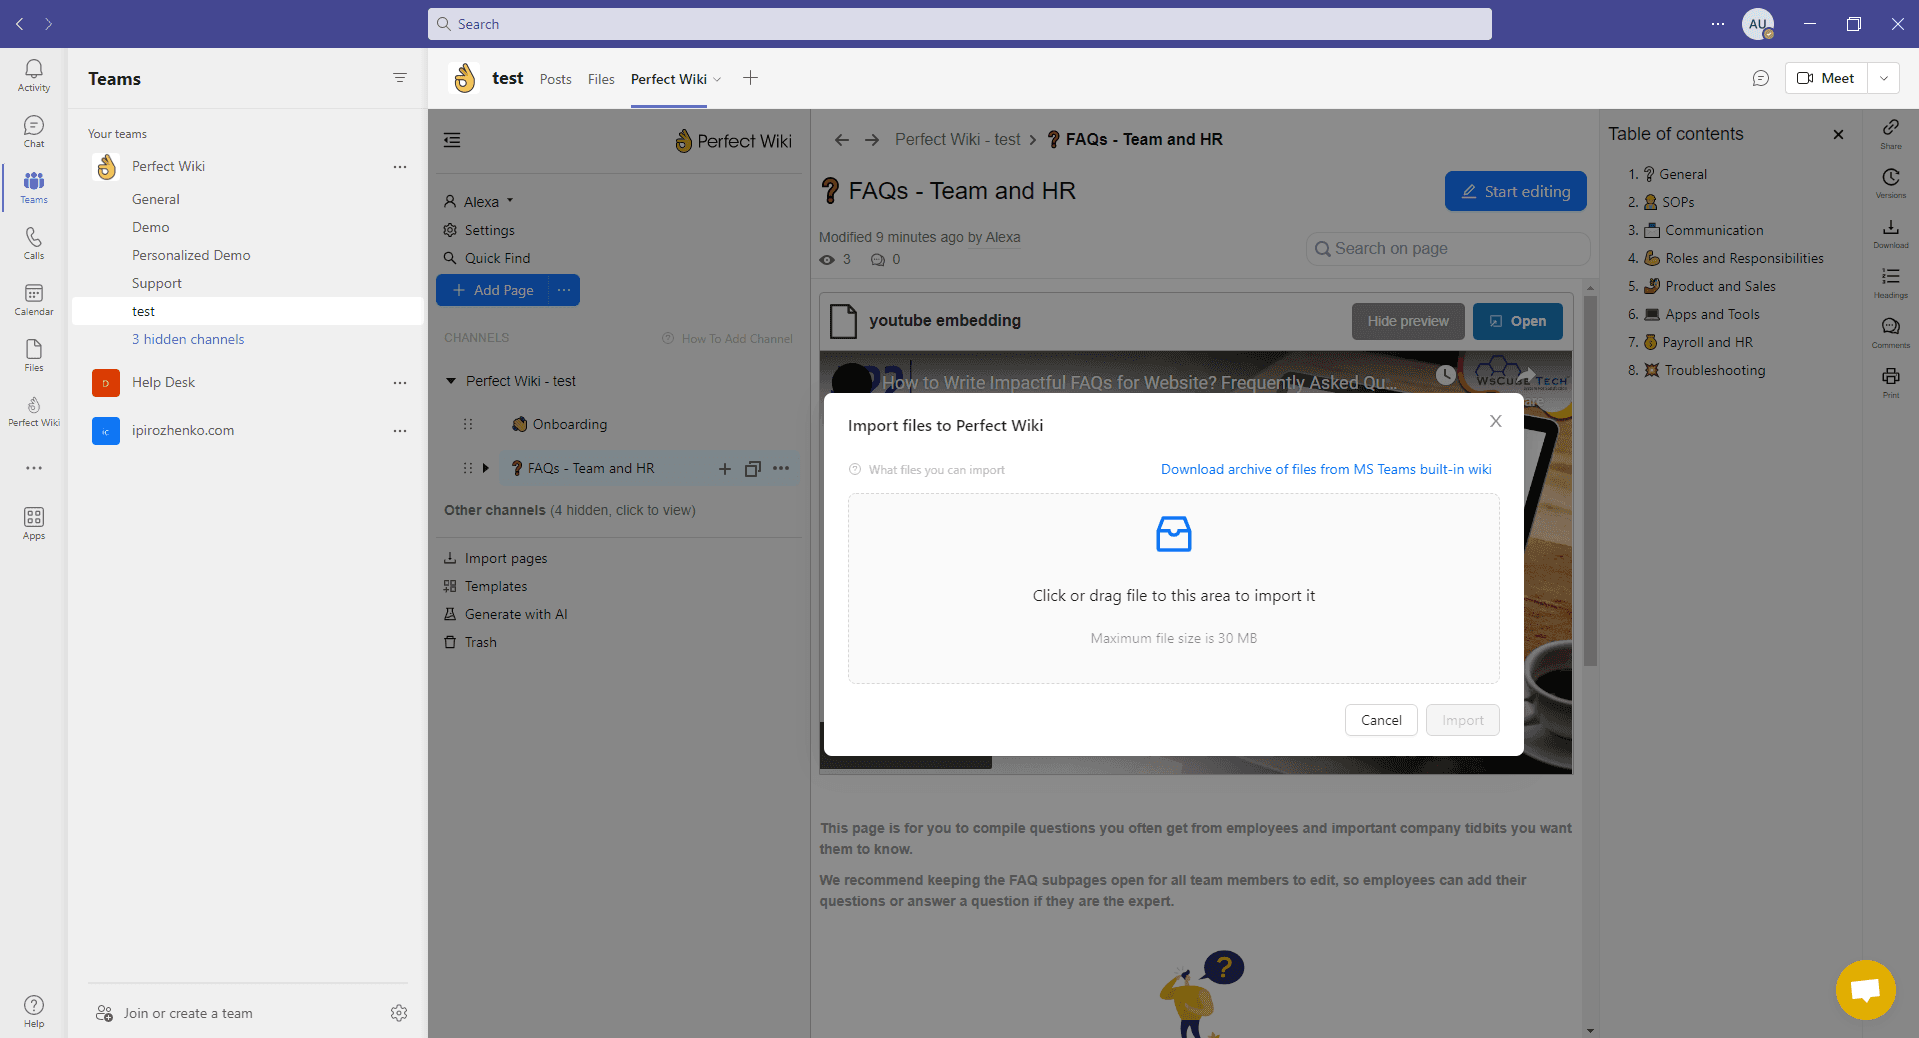Viewport: 1919px width, 1038px height.
Task: Open the Comments icon in the right toolbar
Action: (x=1891, y=333)
